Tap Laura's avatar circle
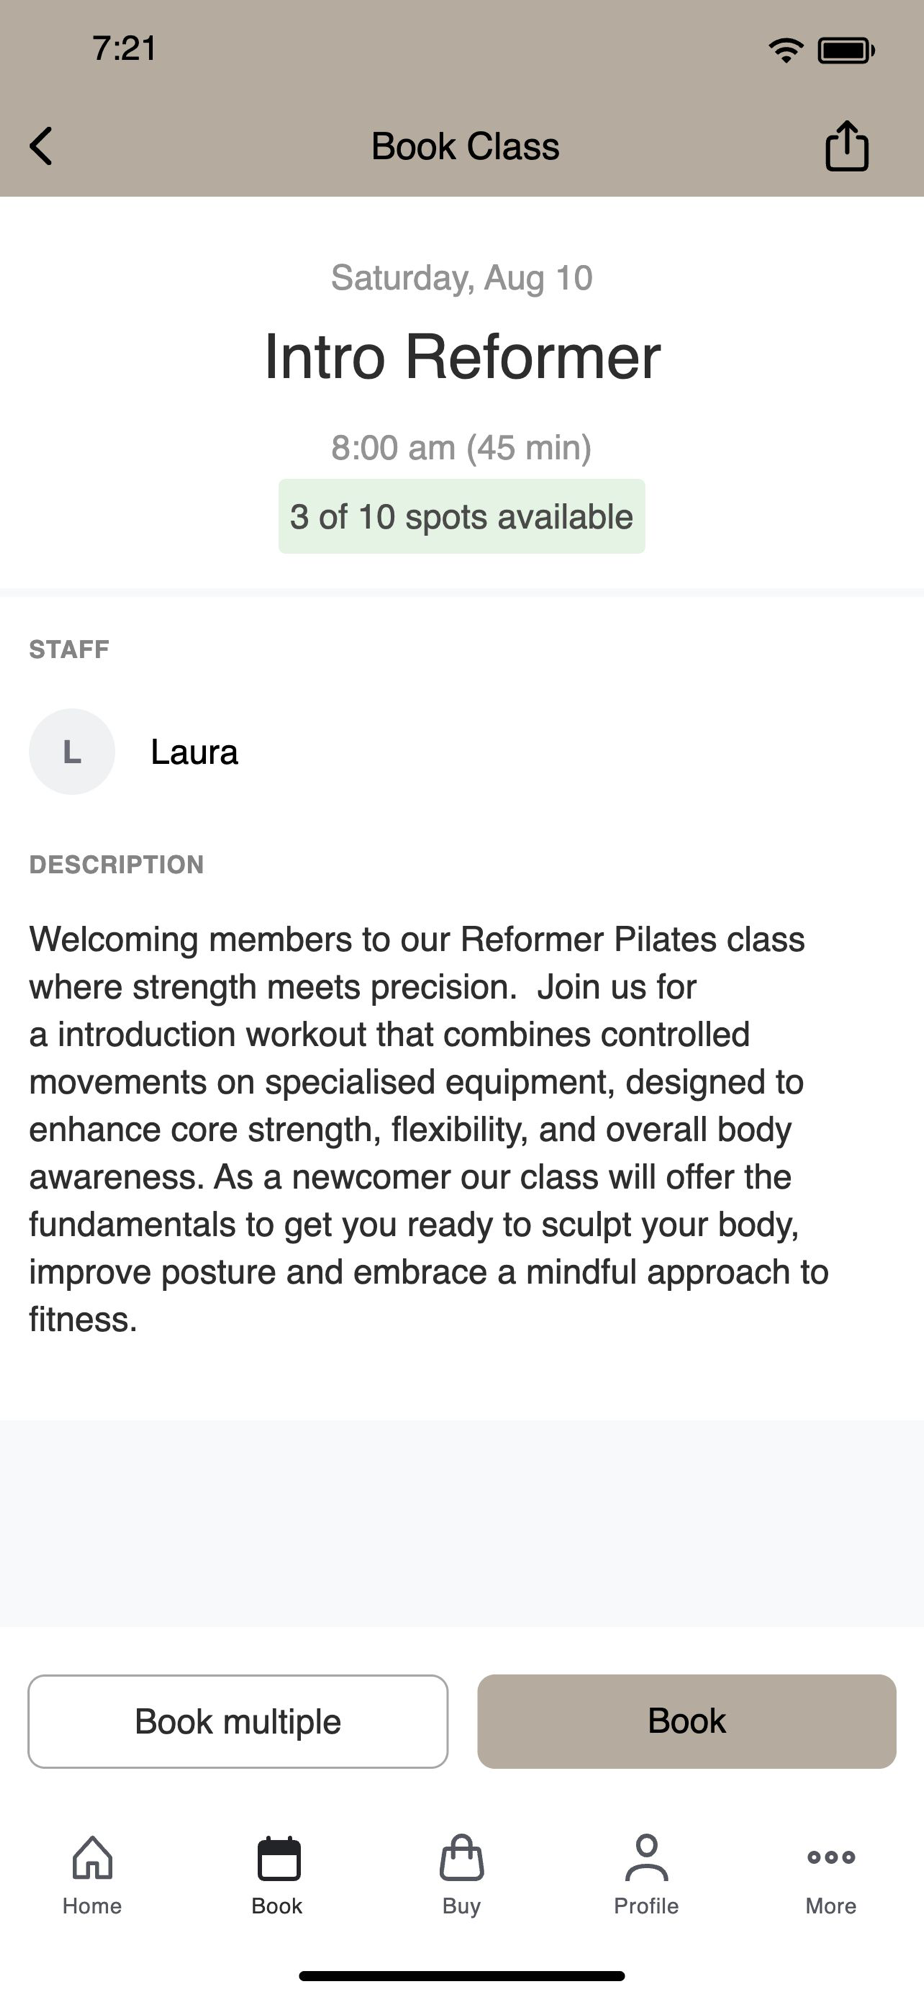The image size is (924, 2000). pyautogui.click(x=72, y=752)
